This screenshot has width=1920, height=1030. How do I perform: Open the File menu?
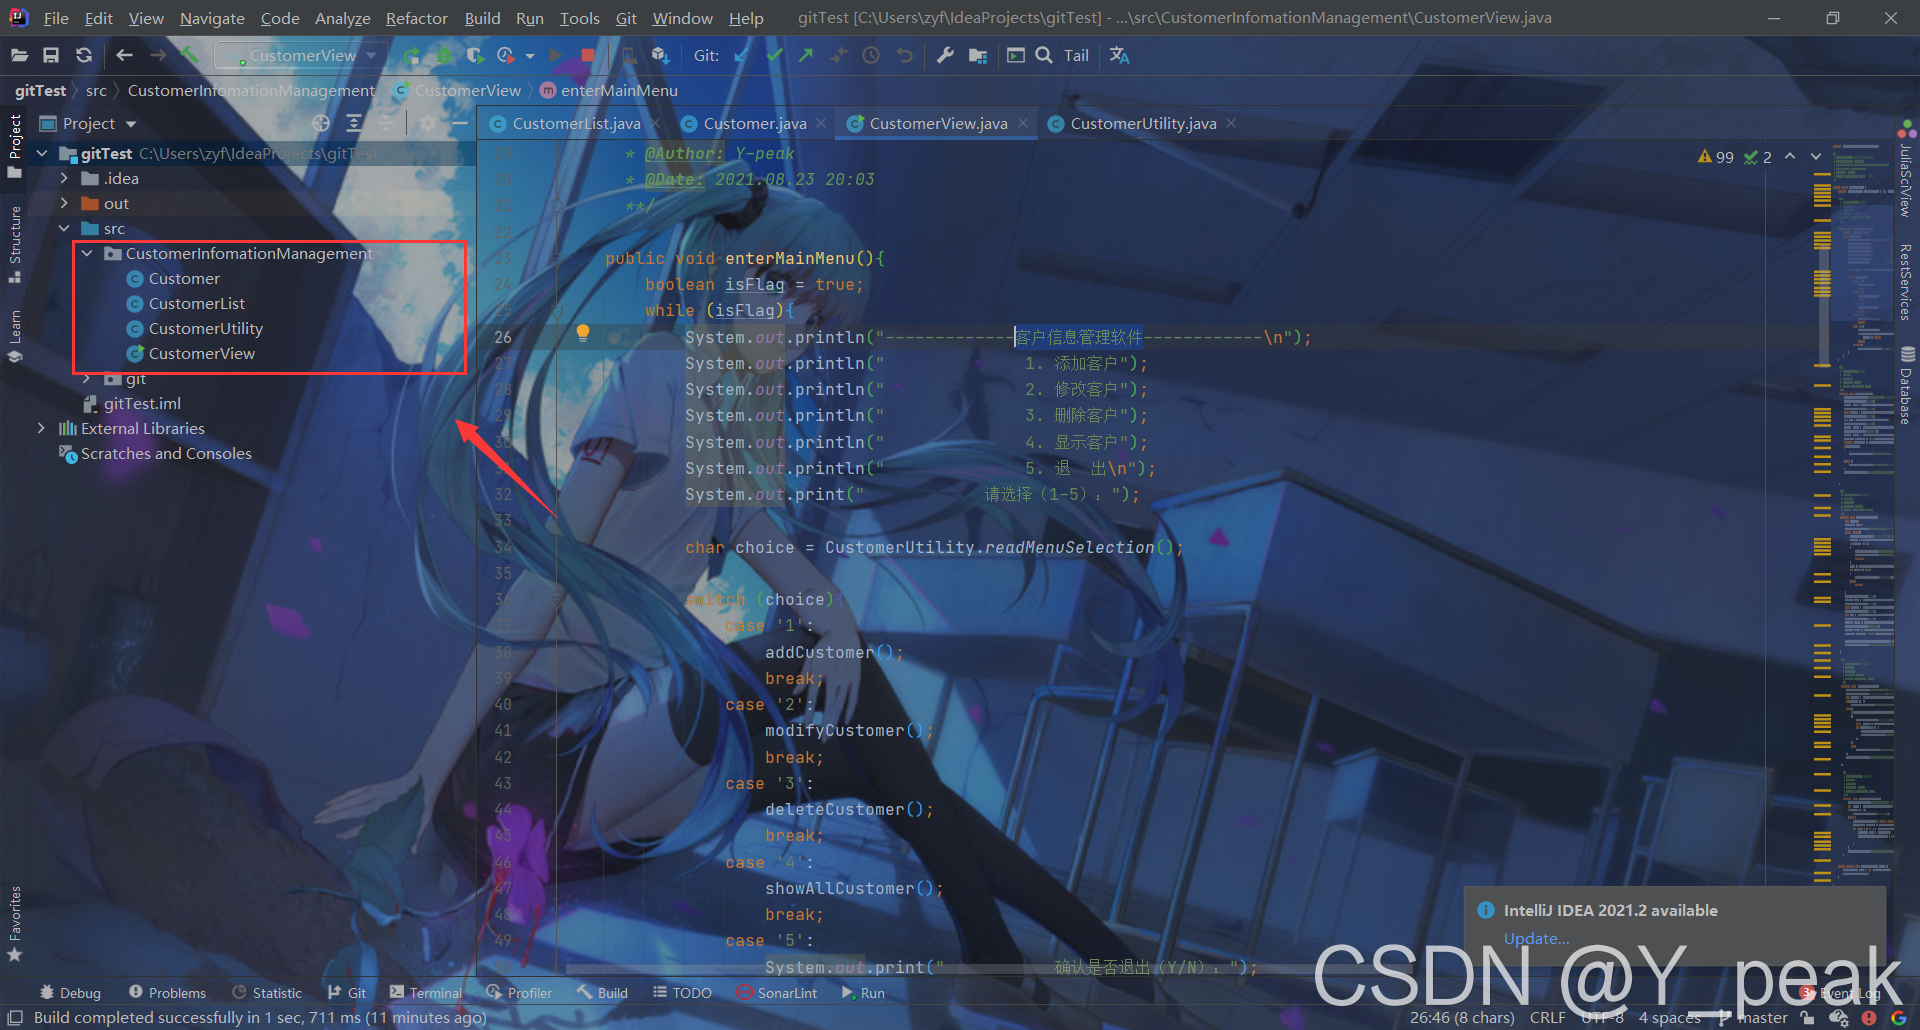point(56,18)
